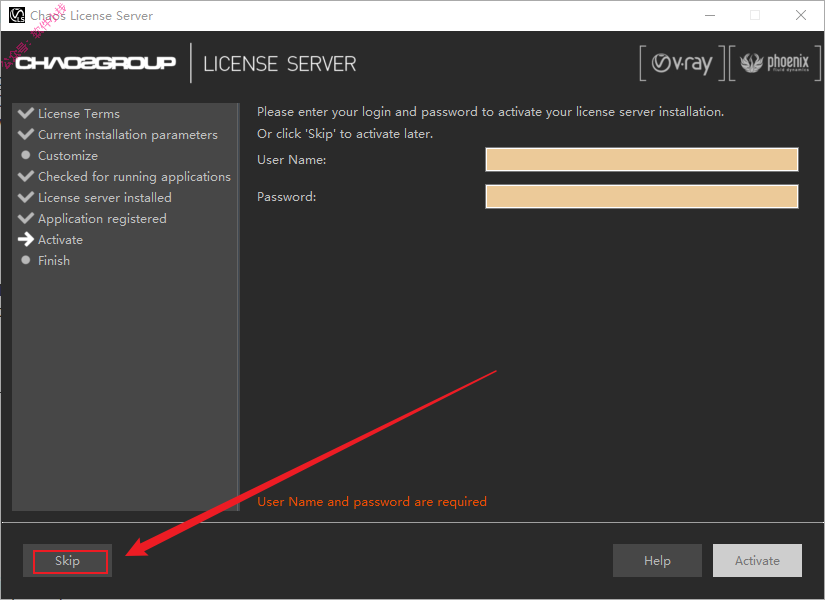Screen dimensions: 825x600
Task: Select the Customize step
Action: (68, 156)
